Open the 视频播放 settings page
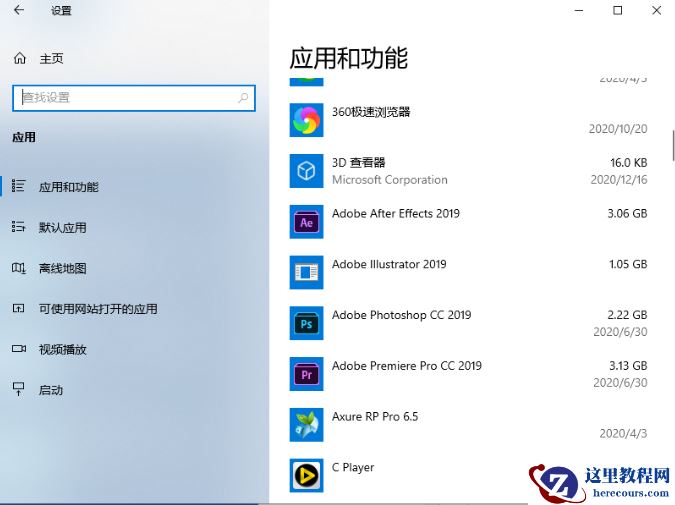 (62, 349)
